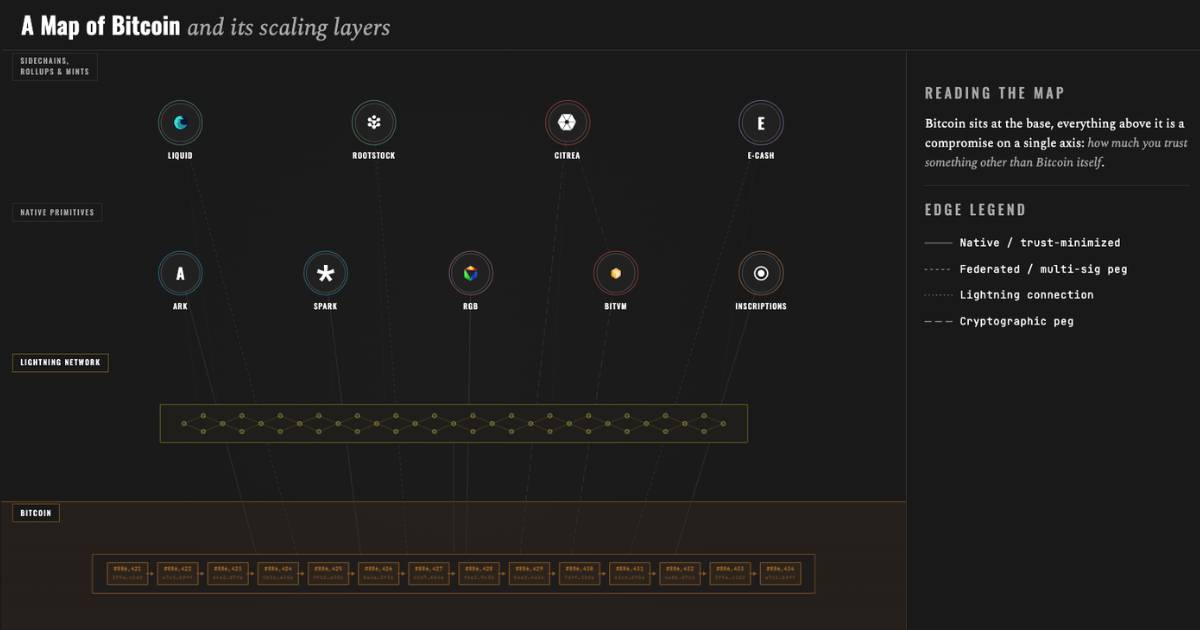This screenshot has height=630, width=1200.
Task: Click the last Bitcoin block ending 434
Action: point(782,574)
